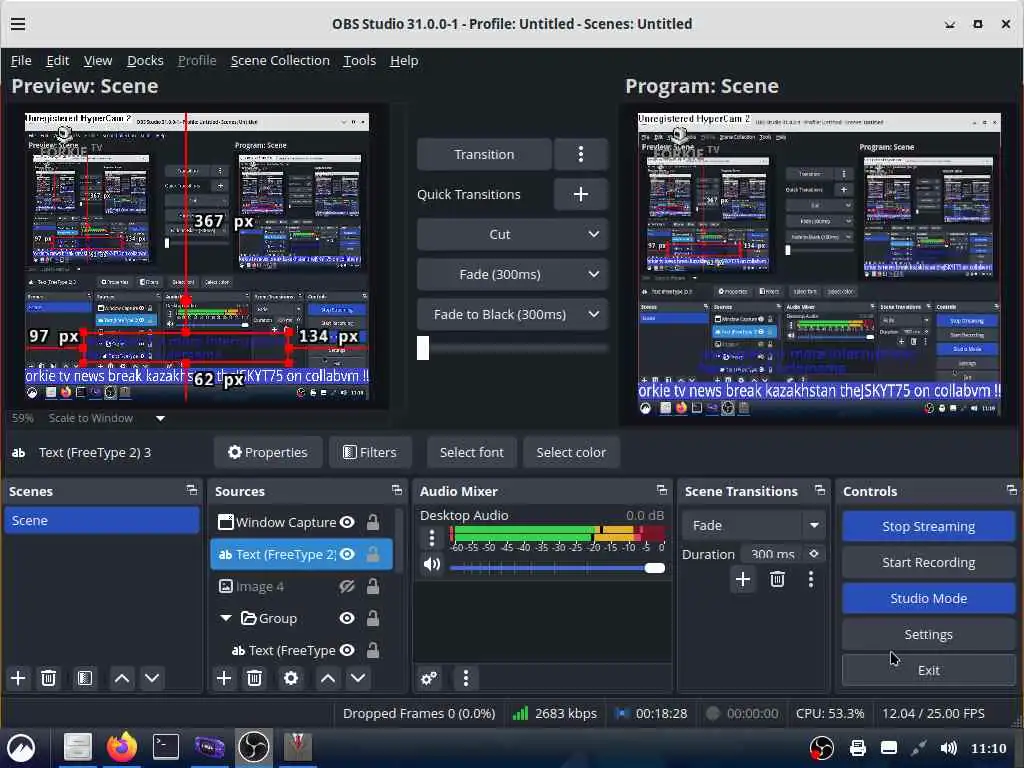This screenshot has height=768, width=1024.
Task: Open Cut quick transition dropdown
Action: (513, 234)
